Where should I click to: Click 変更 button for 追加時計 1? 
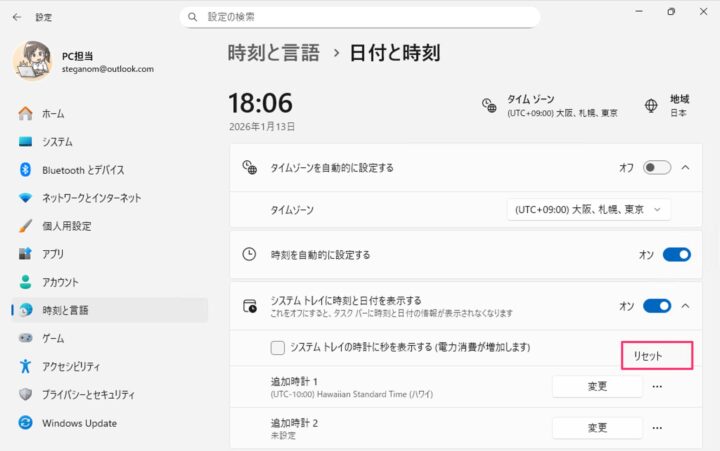(597, 386)
